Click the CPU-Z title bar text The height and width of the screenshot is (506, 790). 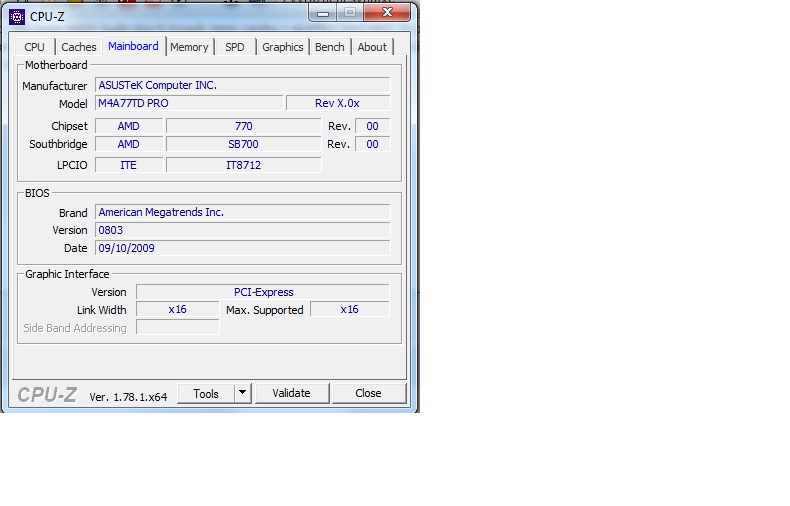point(47,17)
